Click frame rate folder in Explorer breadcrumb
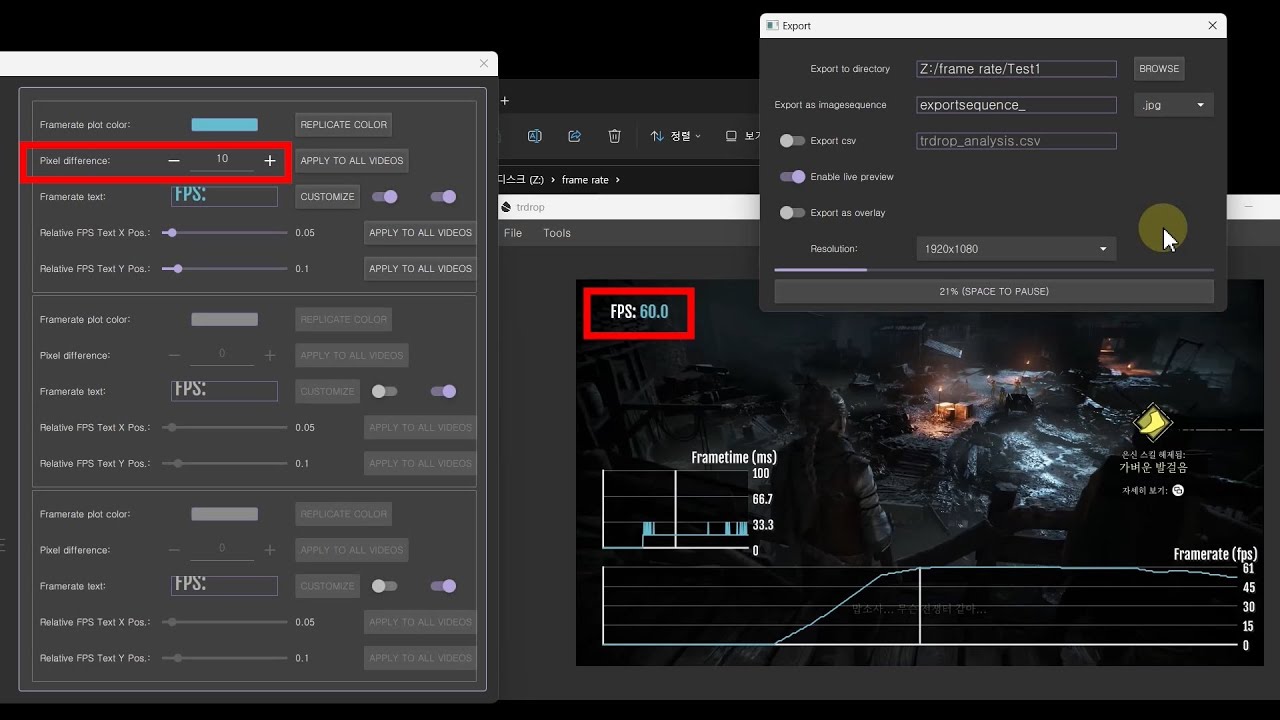The height and width of the screenshot is (720, 1280). point(585,180)
